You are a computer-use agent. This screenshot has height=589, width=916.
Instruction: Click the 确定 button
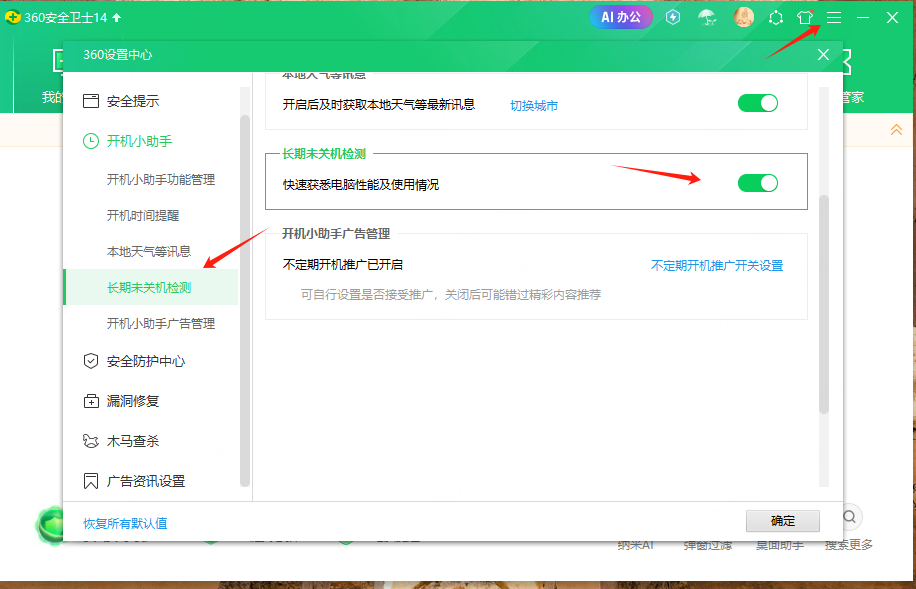[x=782, y=521]
